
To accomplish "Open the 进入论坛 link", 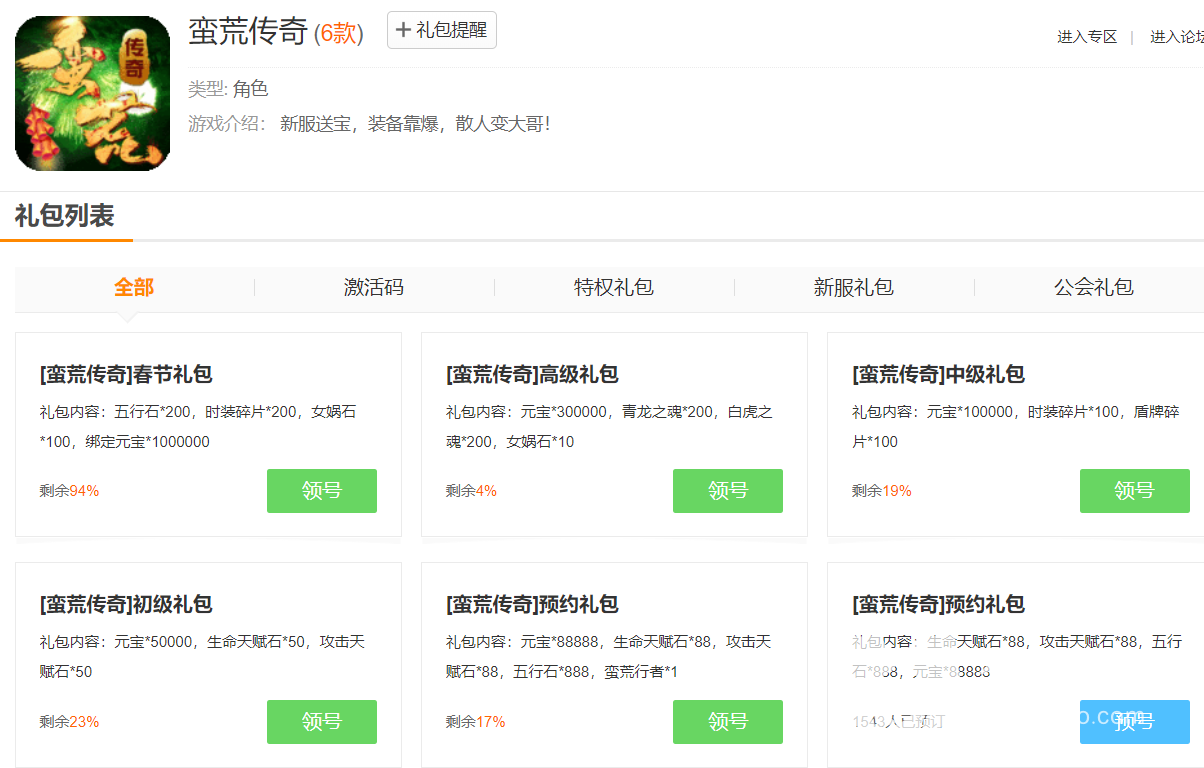I will point(1177,37).
